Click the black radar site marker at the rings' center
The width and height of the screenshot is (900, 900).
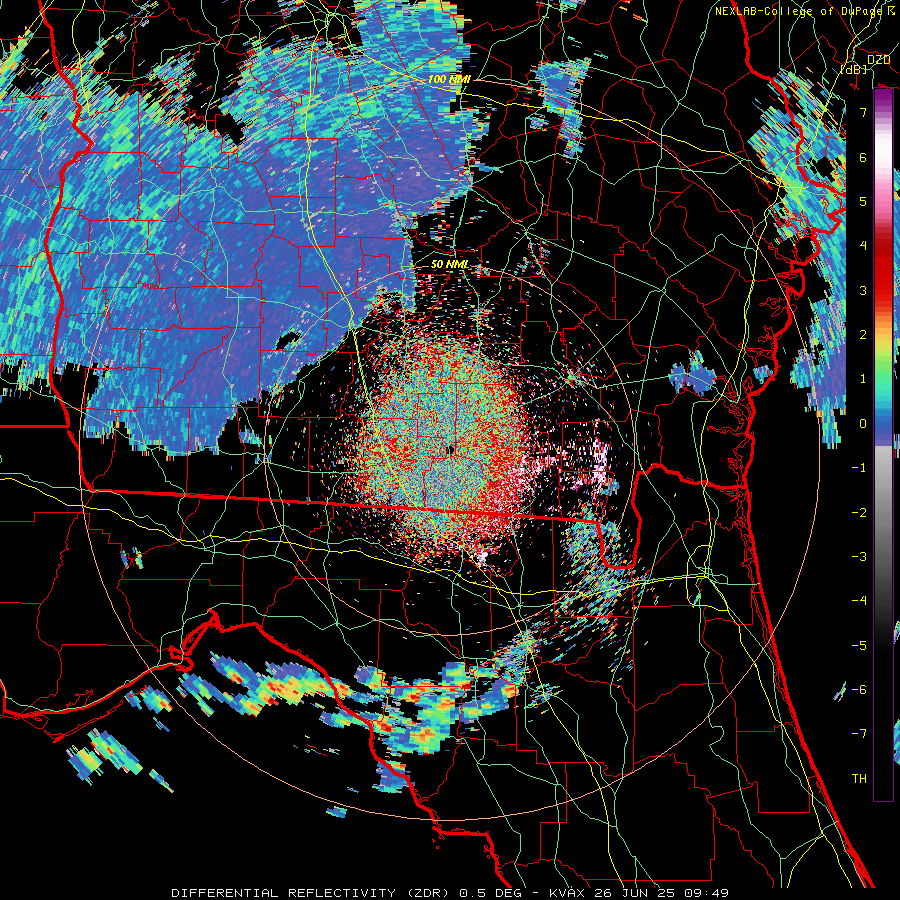[x=451, y=451]
